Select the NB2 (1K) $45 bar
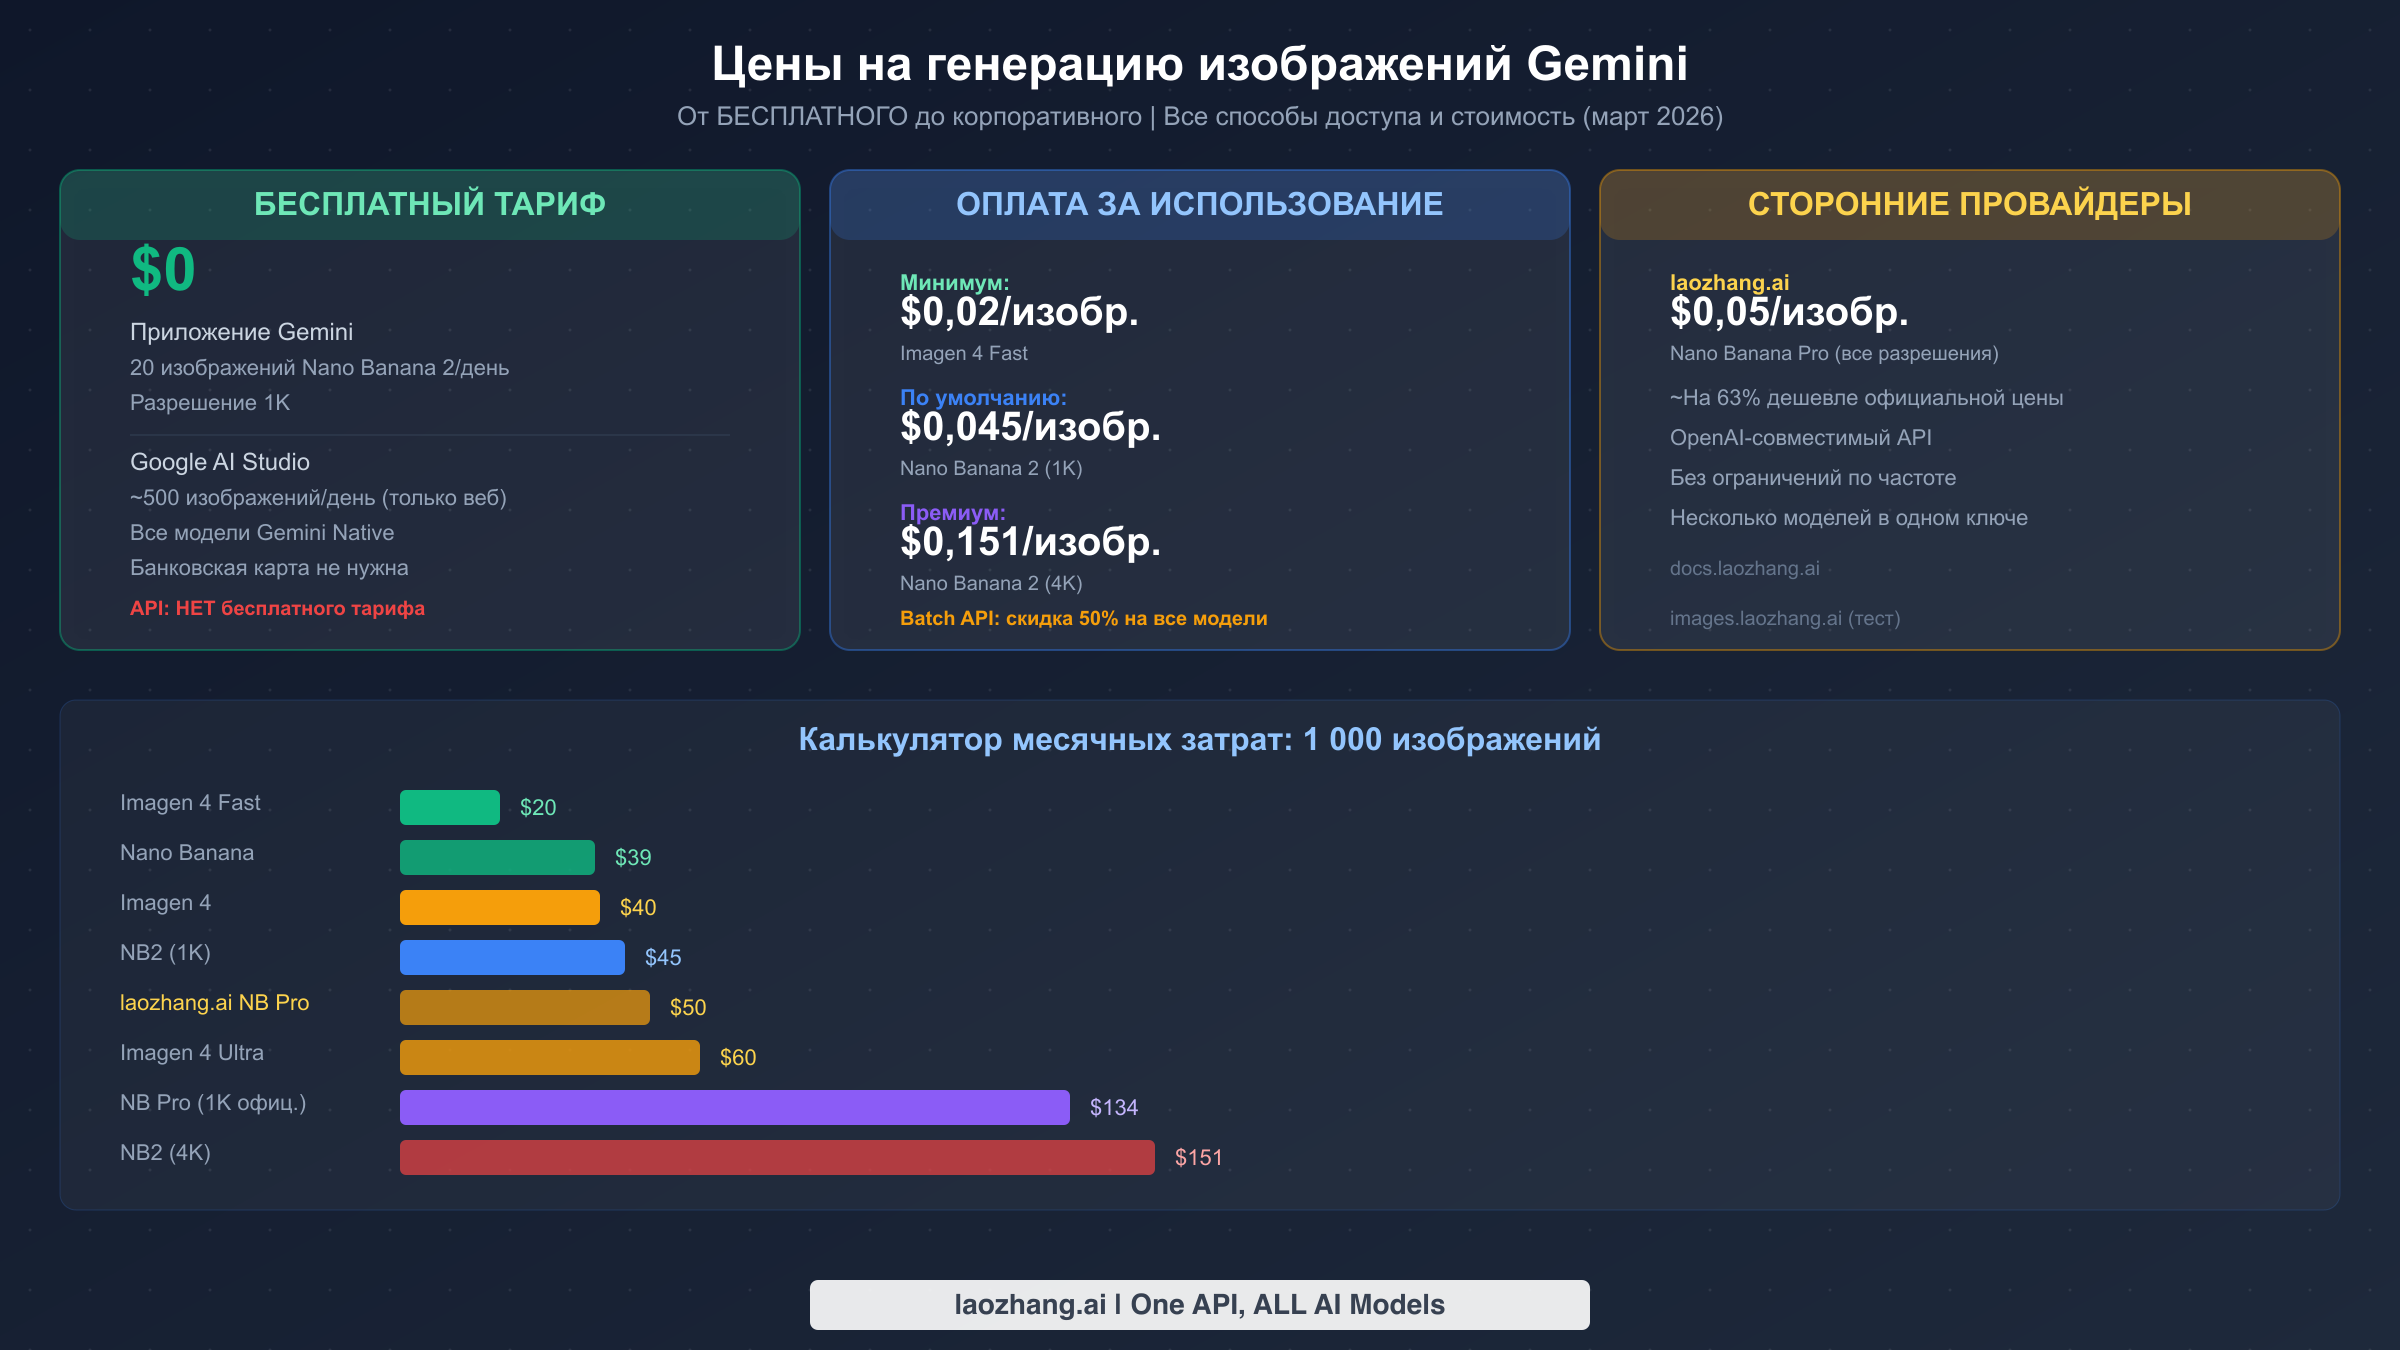2400x1350 pixels. tap(510, 956)
